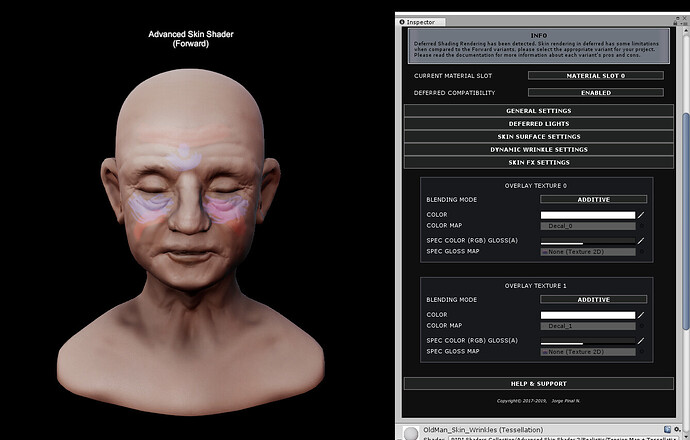Pick color with Overlay Texture 1 Color eyedropper
Screen dimensions: 690x440
(x=641, y=315)
